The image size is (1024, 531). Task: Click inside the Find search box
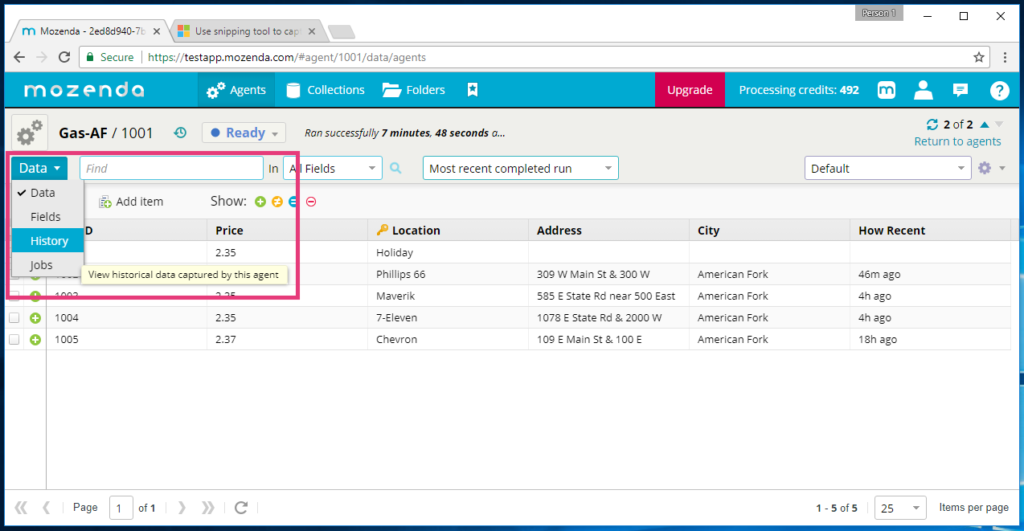[x=171, y=169]
